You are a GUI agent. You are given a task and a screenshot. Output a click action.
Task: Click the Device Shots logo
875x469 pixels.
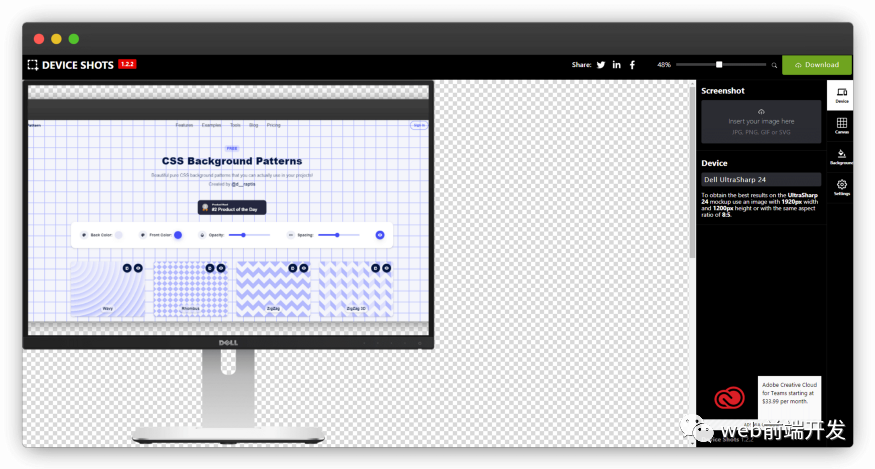71,65
